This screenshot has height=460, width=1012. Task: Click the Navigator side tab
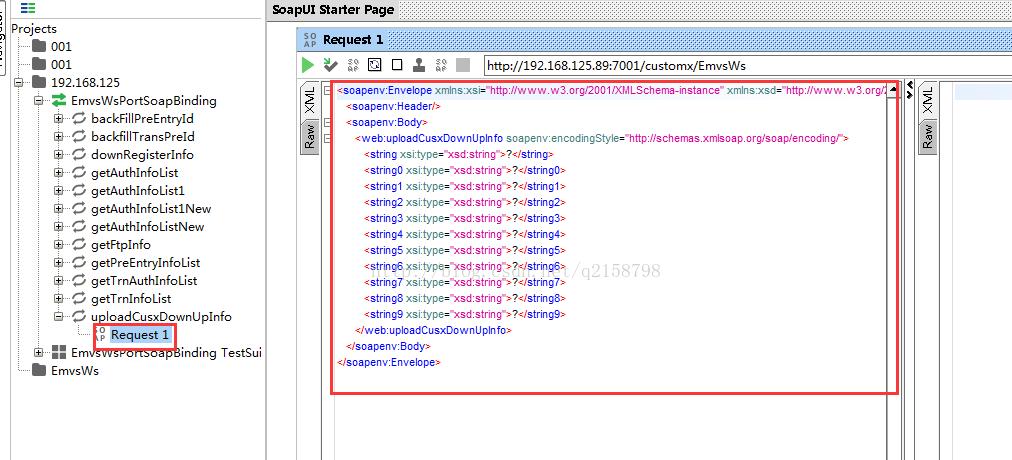(3, 39)
